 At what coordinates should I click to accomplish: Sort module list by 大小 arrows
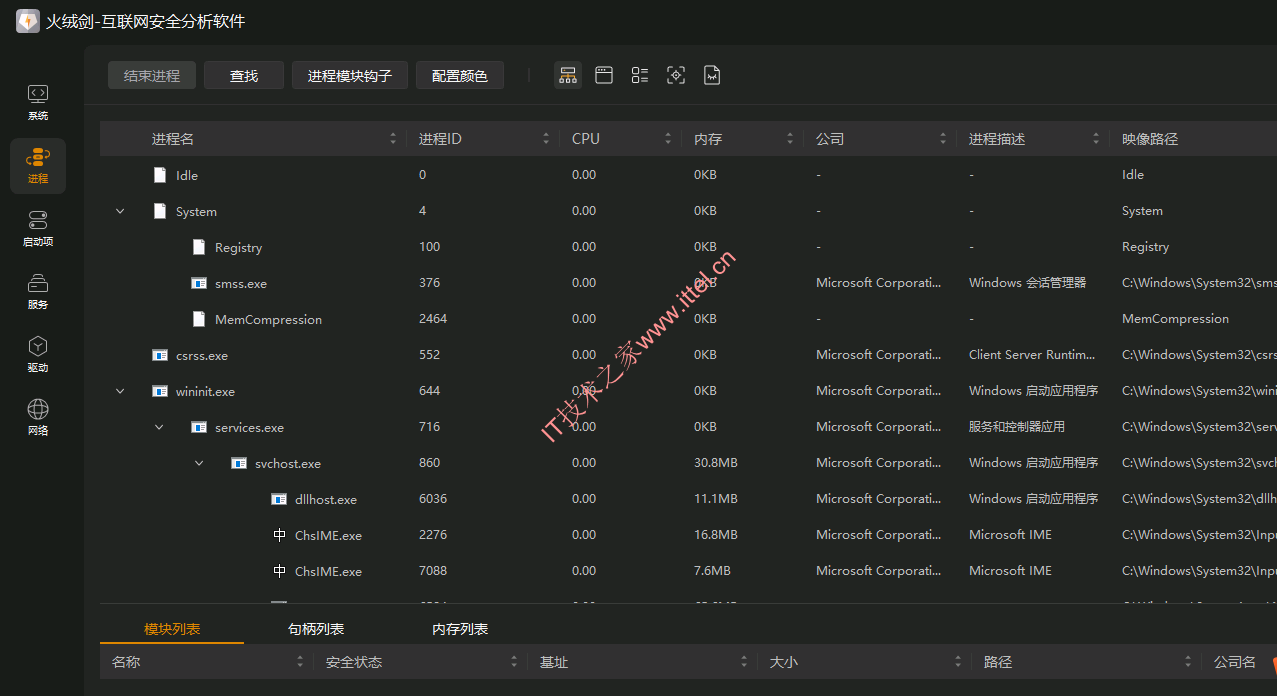(x=958, y=662)
